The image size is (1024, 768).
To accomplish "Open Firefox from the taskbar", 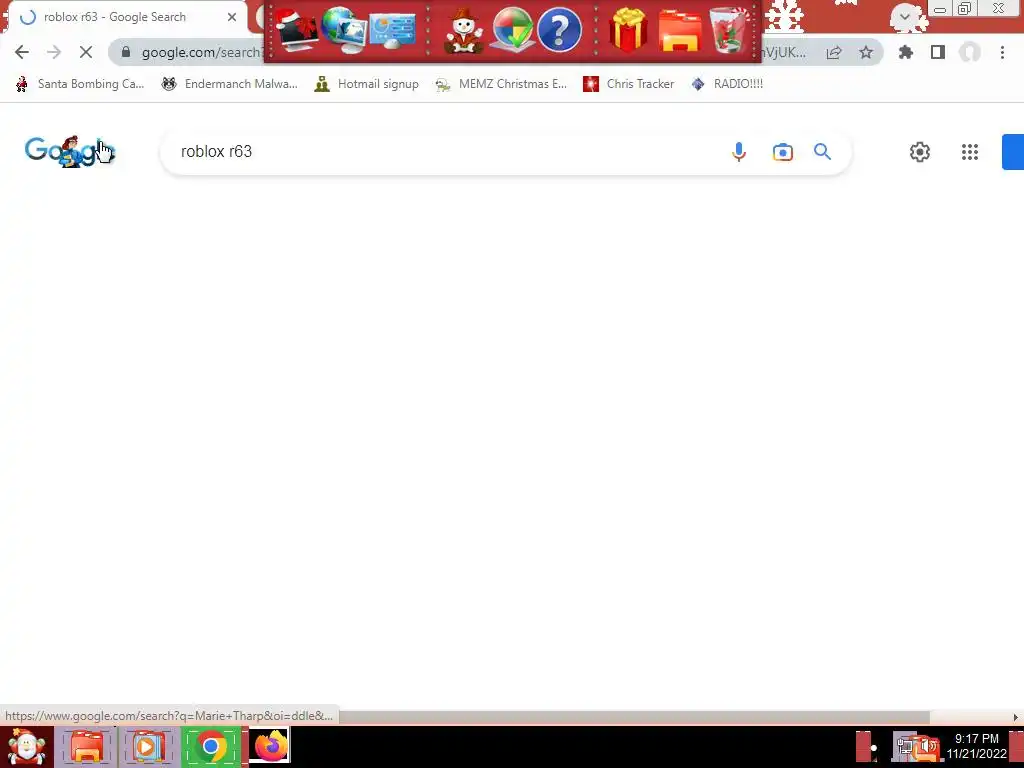I will [x=270, y=746].
